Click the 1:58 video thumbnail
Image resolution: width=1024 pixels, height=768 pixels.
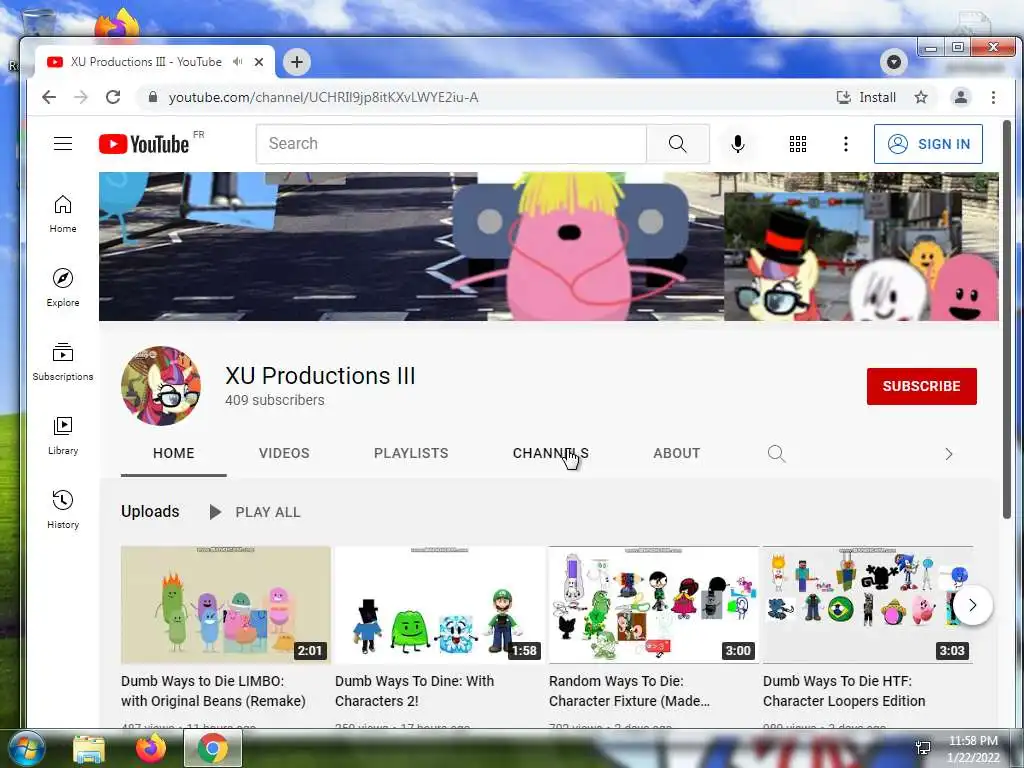click(x=440, y=605)
